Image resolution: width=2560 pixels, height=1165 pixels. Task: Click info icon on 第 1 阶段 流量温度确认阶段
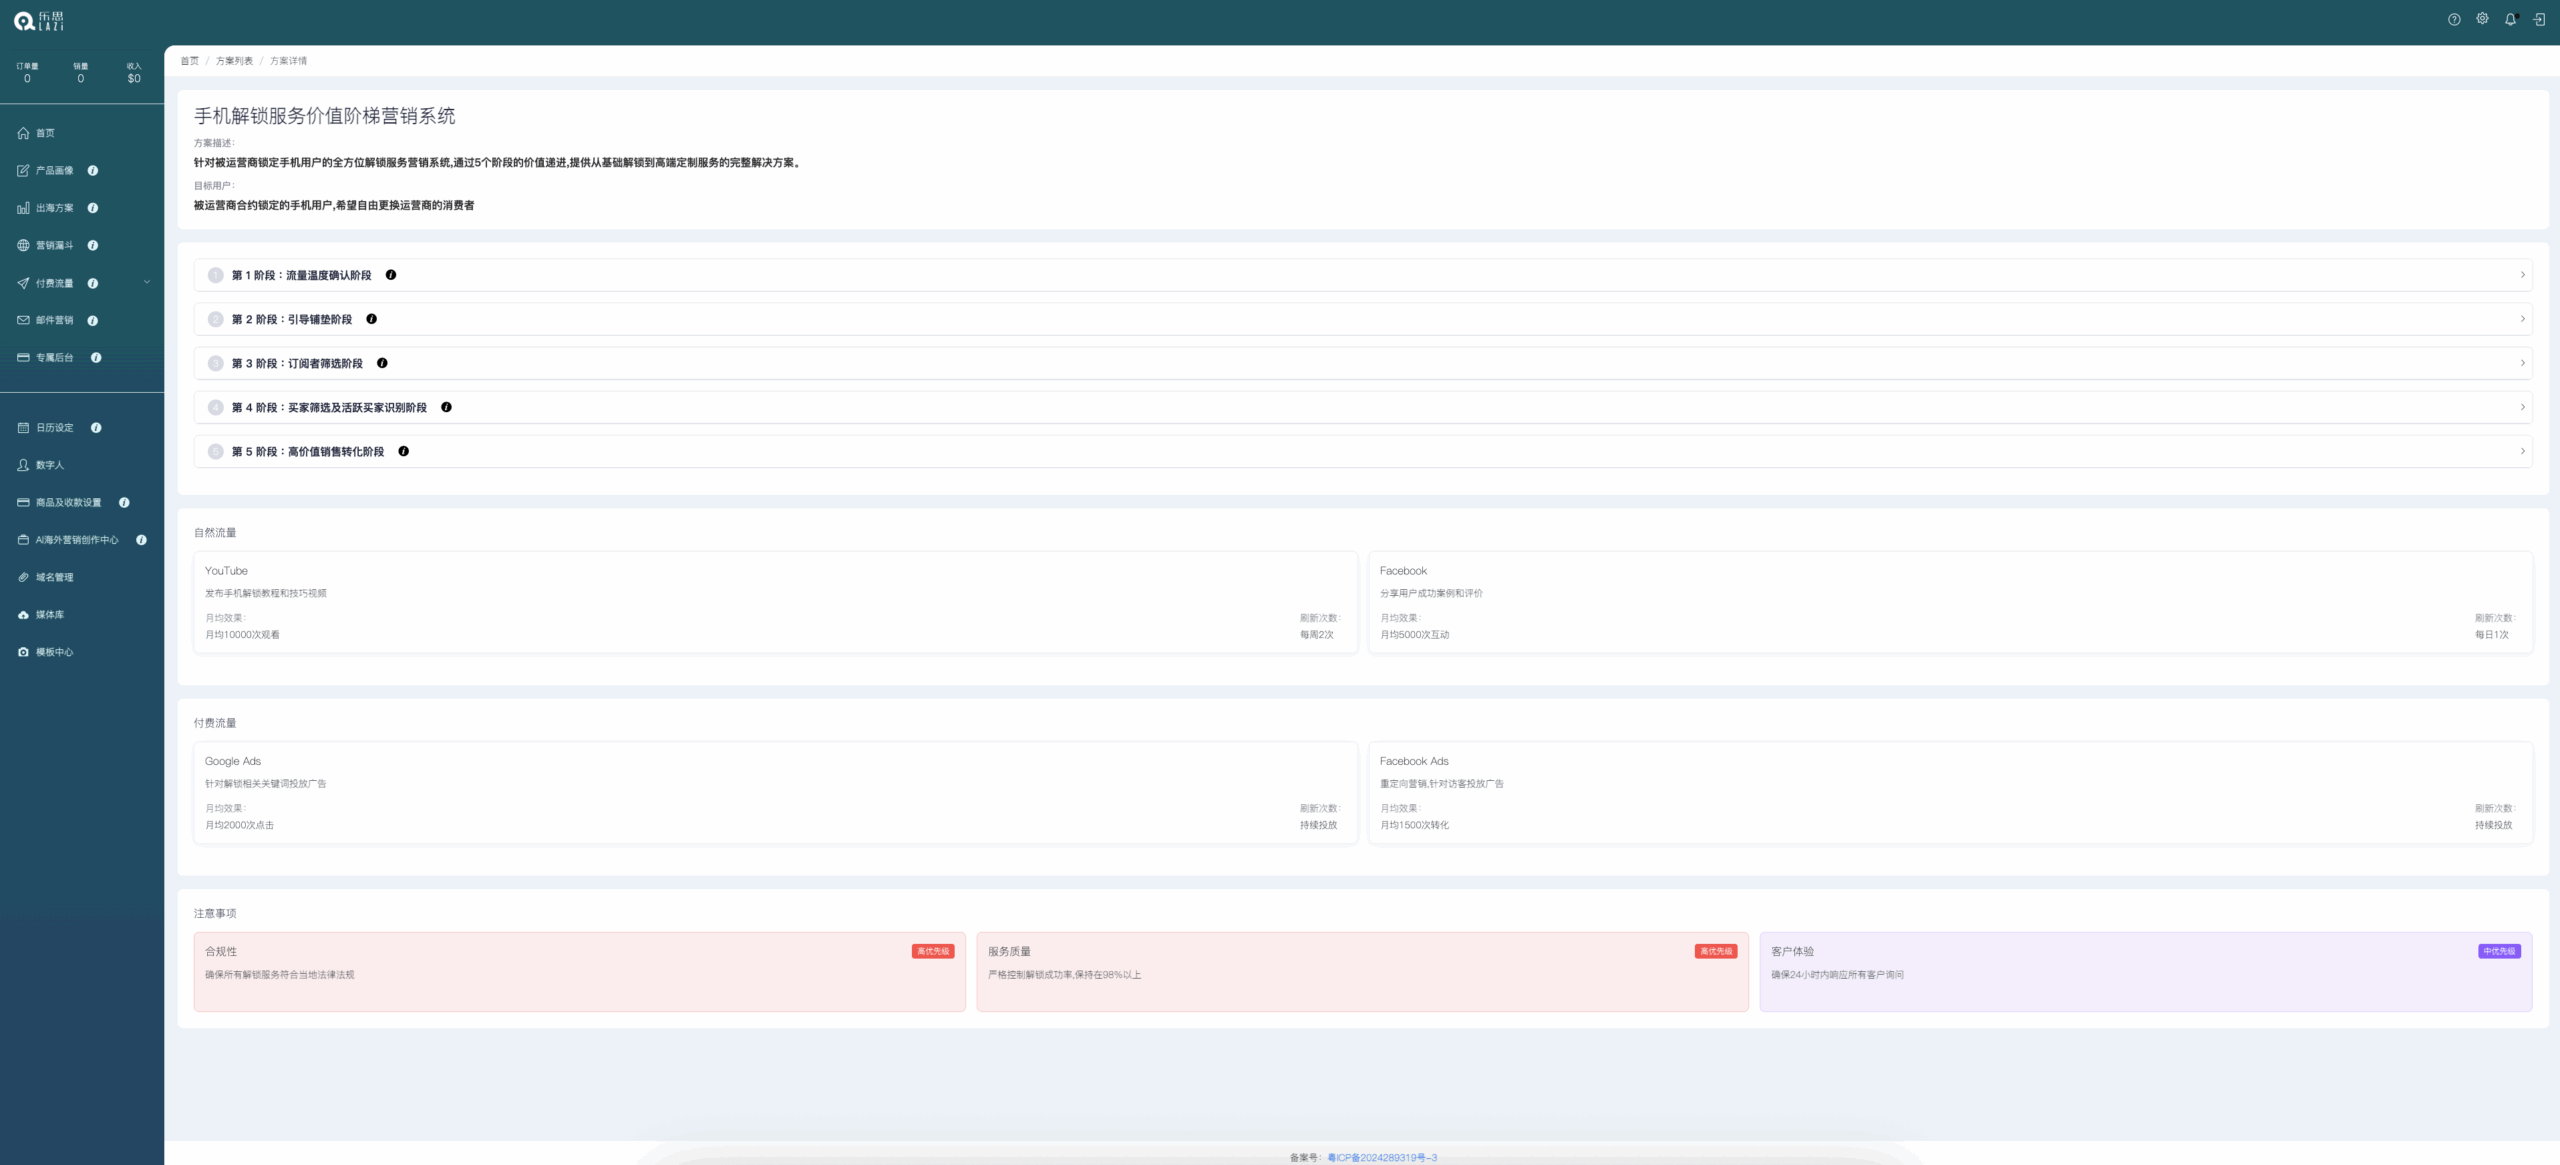391,275
